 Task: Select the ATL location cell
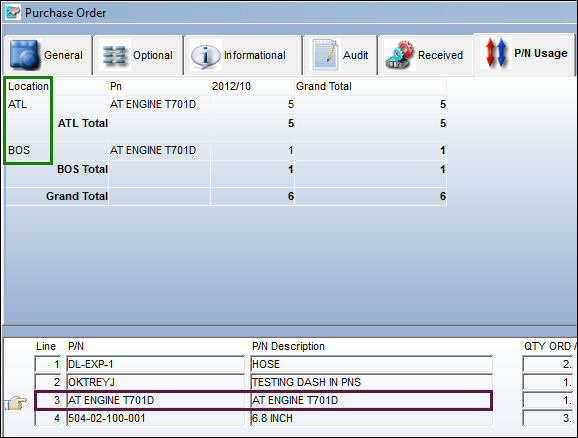[x=17, y=104]
